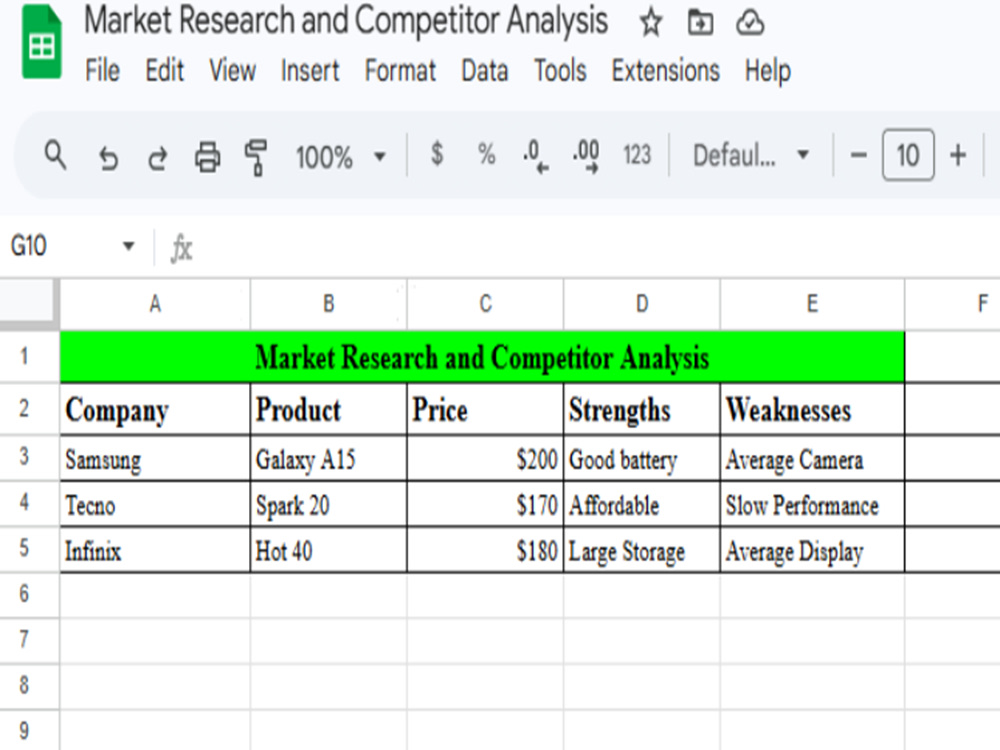Decrease font size with minus button

click(858, 155)
